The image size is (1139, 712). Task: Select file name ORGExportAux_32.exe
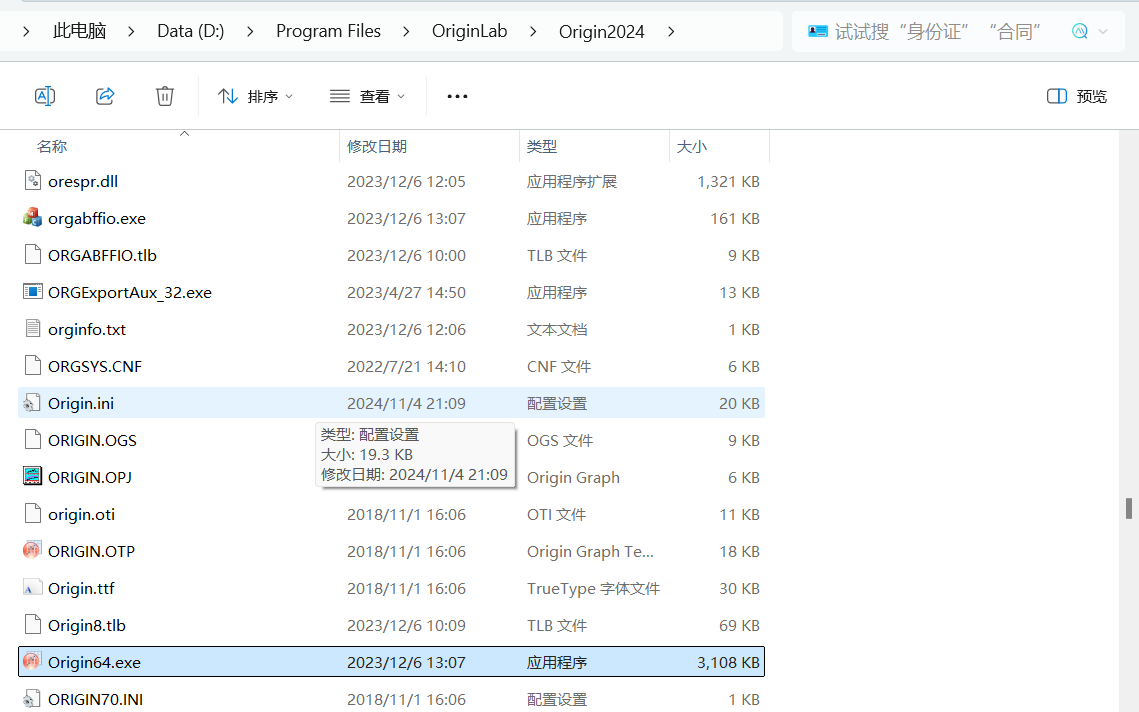pos(130,293)
